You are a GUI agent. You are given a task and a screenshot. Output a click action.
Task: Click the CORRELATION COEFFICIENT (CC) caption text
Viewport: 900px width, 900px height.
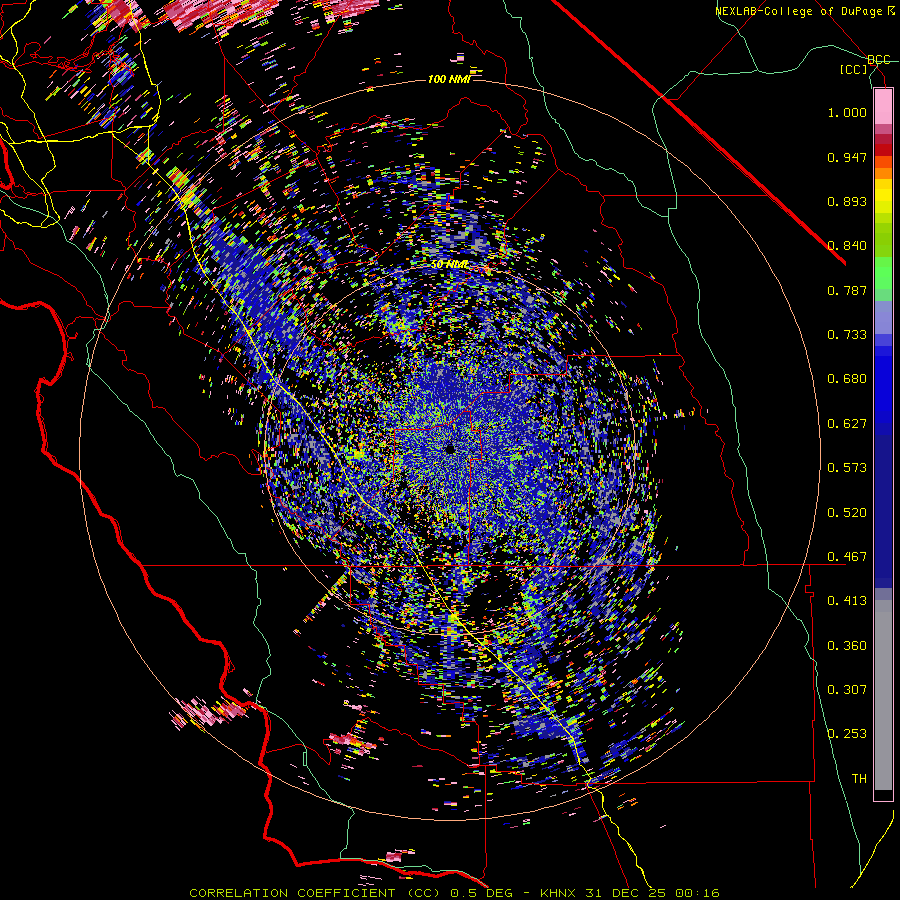pos(315,893)
